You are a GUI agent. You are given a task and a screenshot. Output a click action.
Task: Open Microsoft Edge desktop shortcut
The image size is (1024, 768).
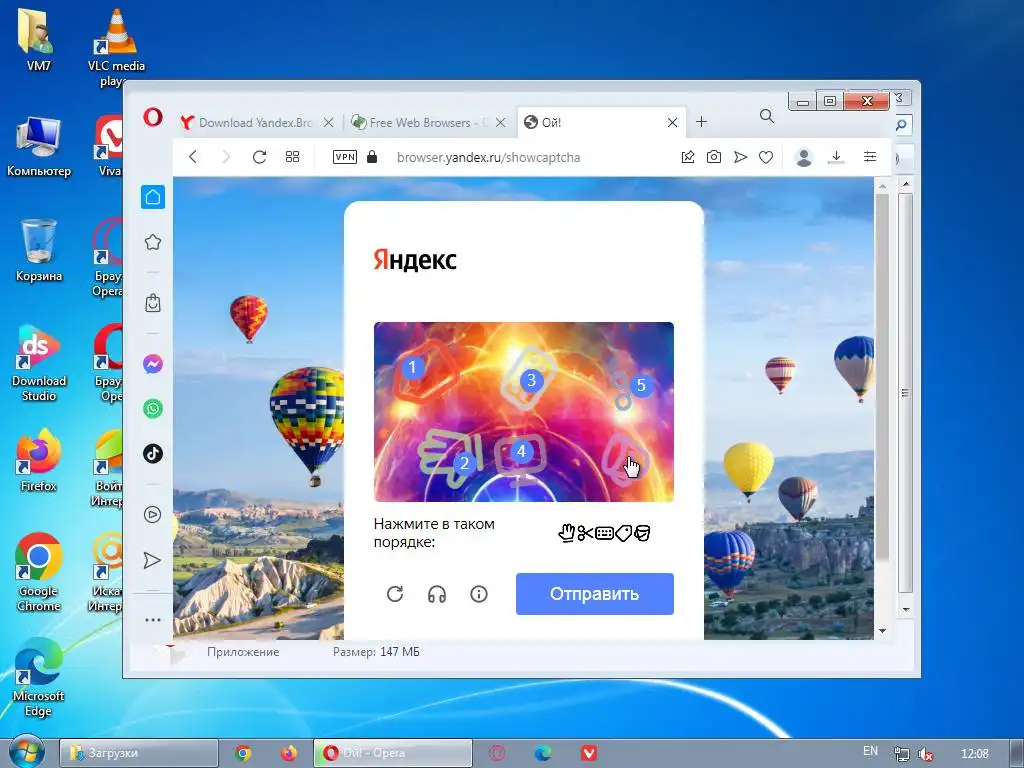pos(39,678)
